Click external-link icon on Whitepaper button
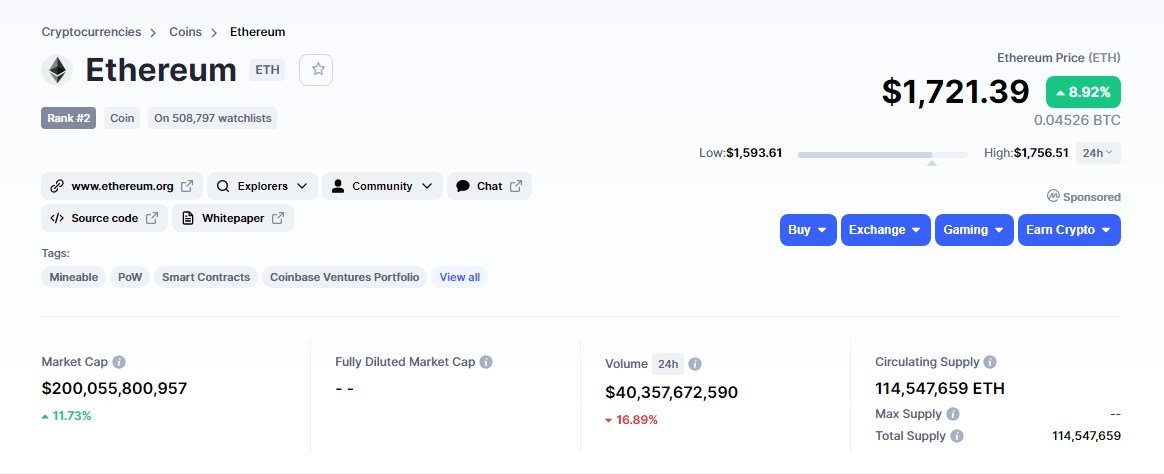The width and height of the screenshot is (1164, 474). (278, 218)
